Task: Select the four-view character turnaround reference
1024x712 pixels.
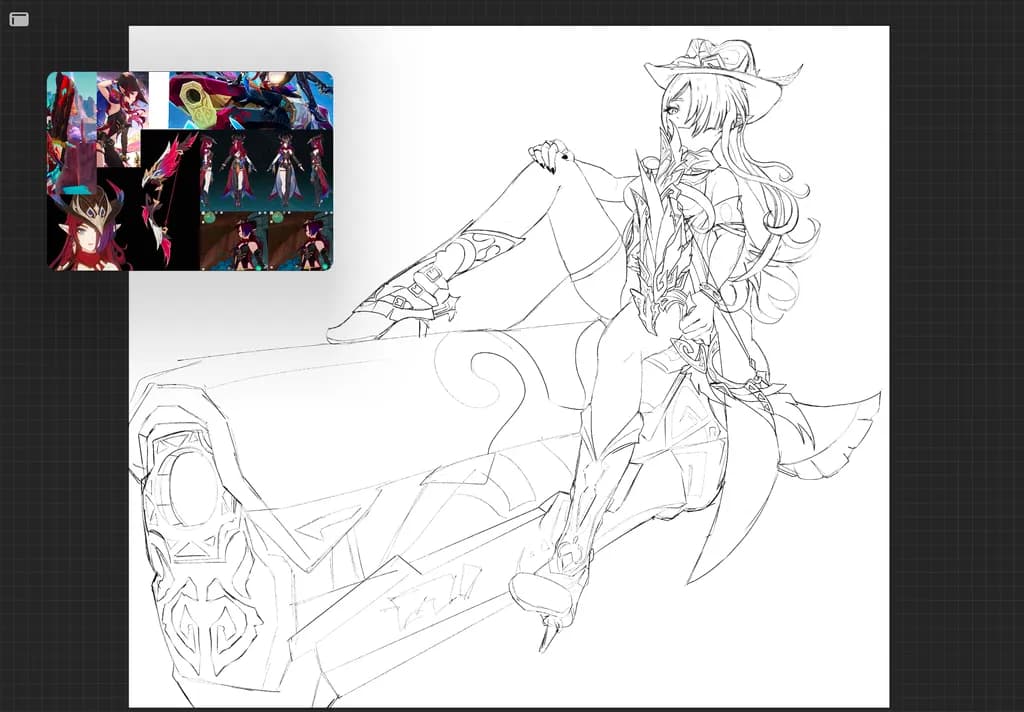Action: point(266,170)
